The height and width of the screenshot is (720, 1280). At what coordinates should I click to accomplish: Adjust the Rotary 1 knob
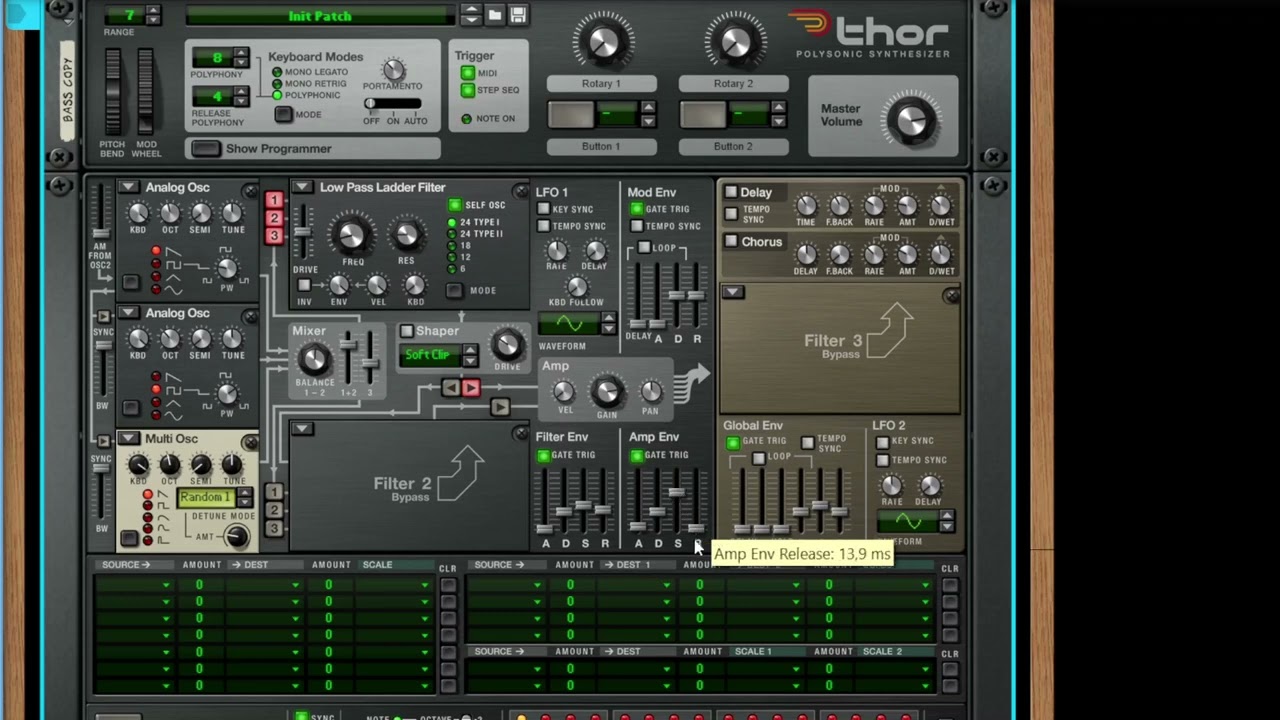pos(602,41)
